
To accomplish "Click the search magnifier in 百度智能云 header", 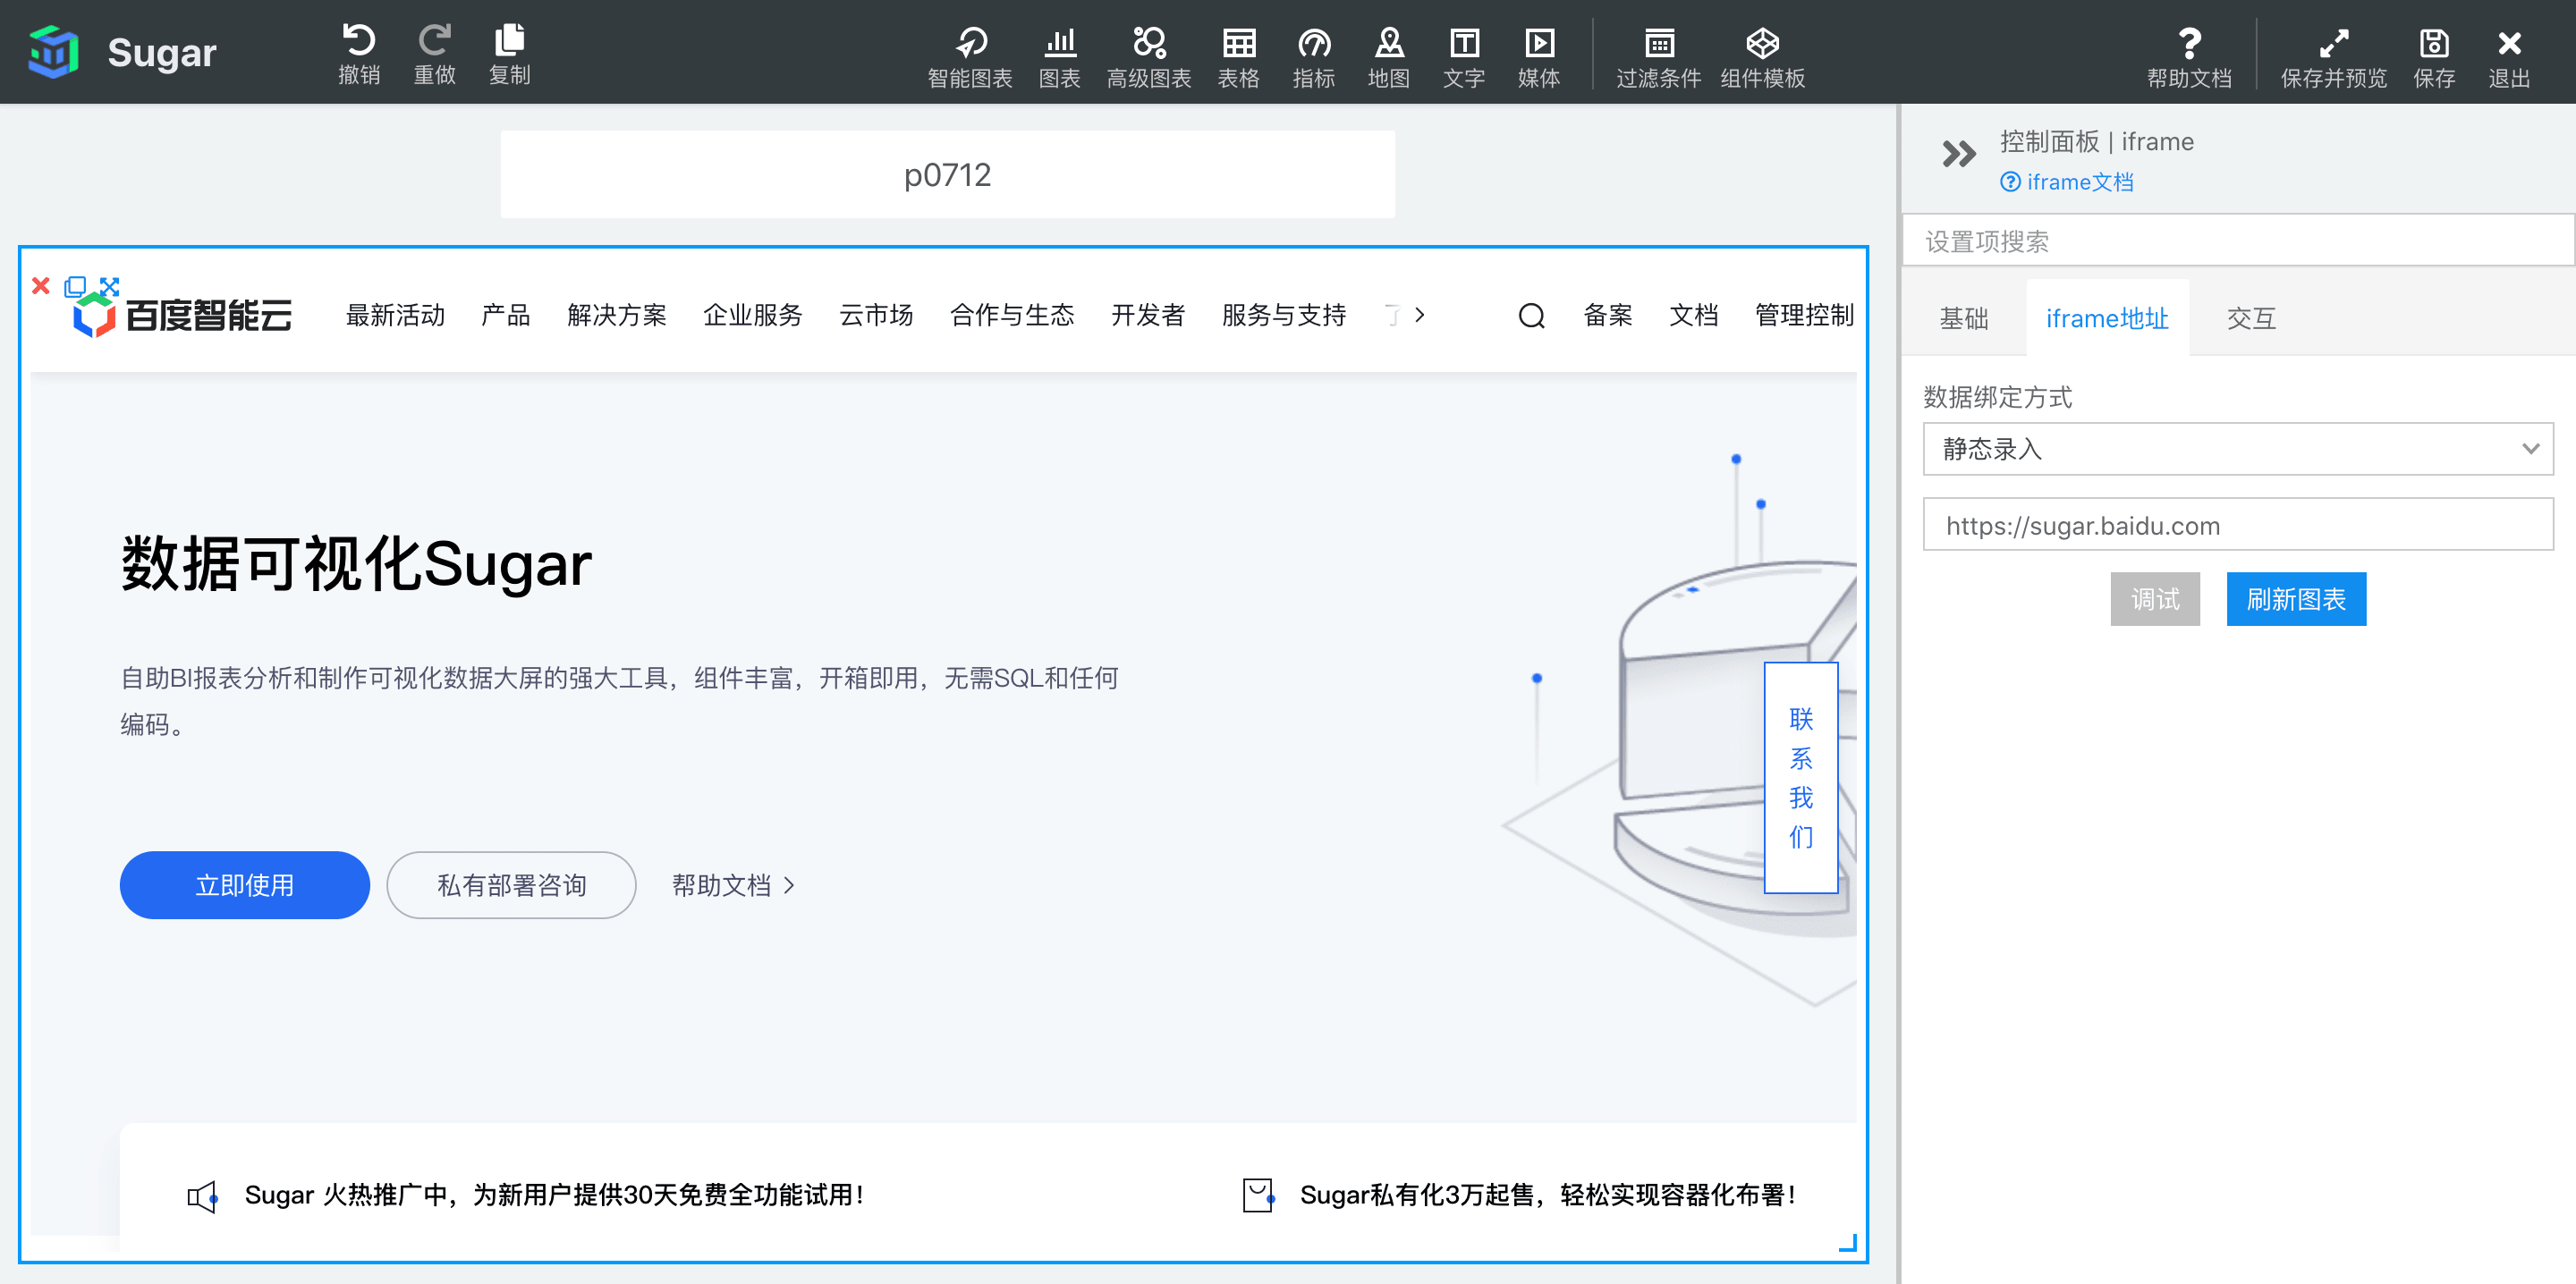I will [x=1531, y=316].
